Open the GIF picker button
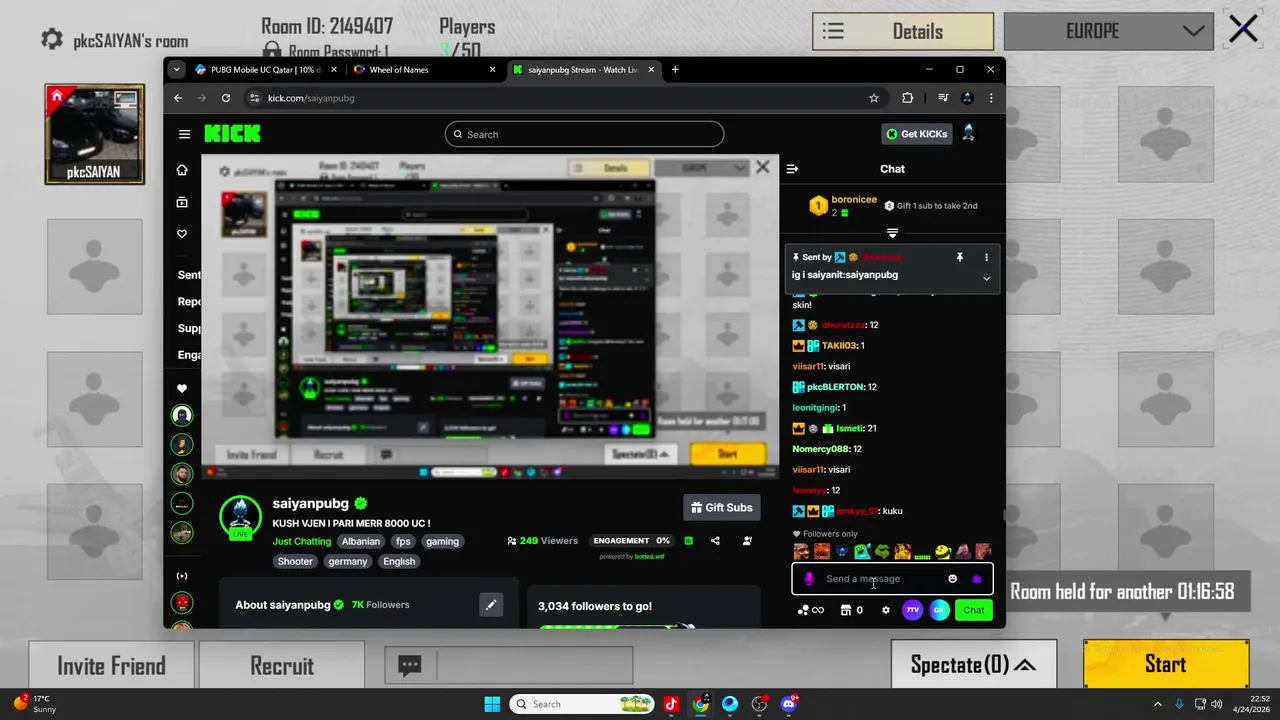This screenshot has height=720, width=1280. click(938, 610)
